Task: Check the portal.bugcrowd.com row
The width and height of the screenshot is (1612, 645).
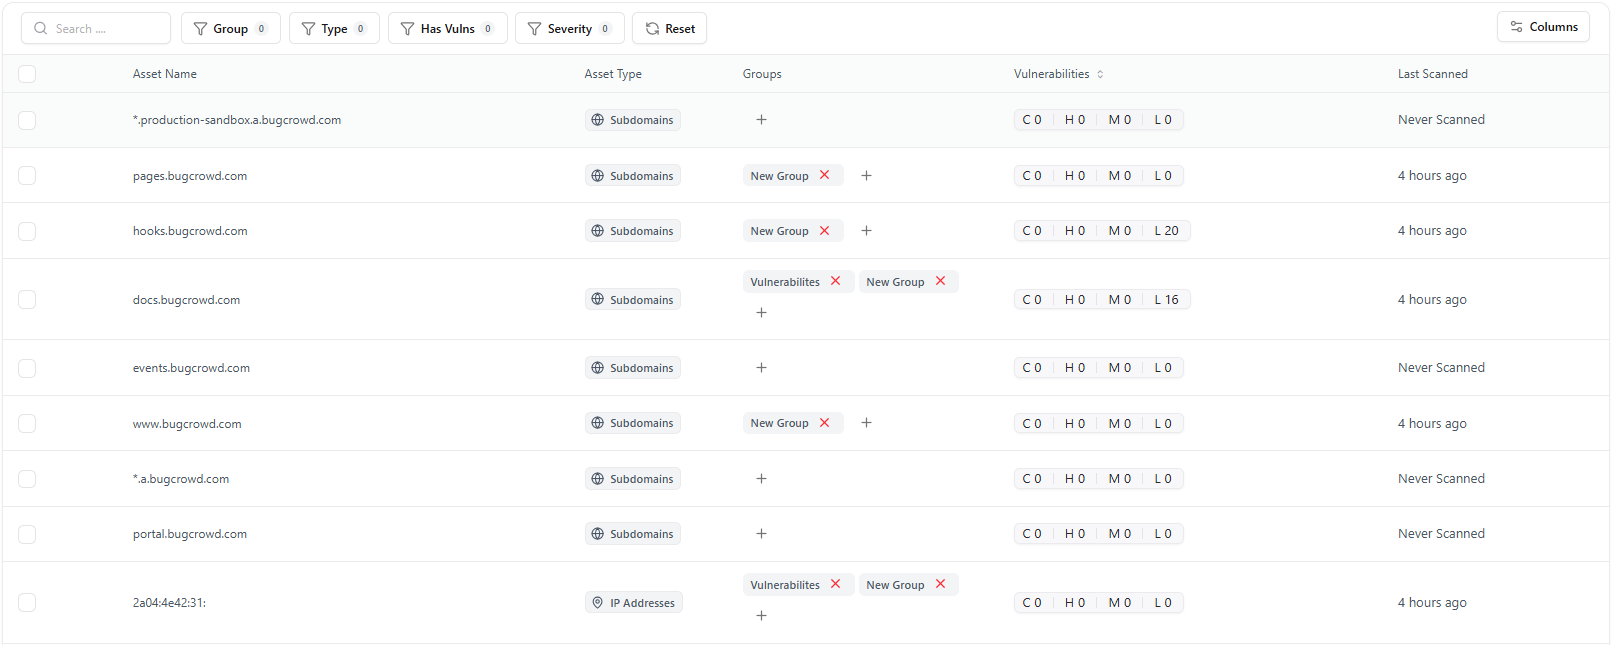Action: tap(27, 534)
